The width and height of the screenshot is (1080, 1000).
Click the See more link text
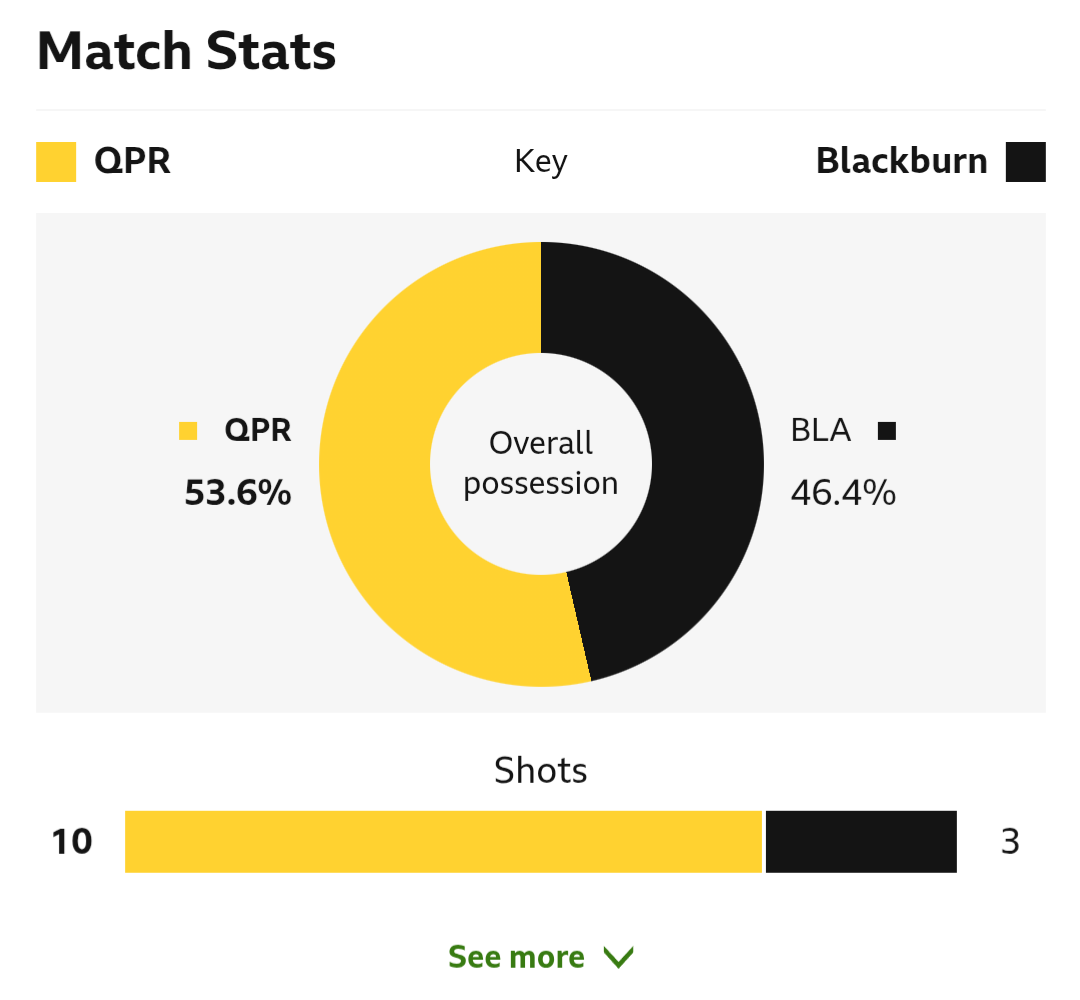(517, 957)
